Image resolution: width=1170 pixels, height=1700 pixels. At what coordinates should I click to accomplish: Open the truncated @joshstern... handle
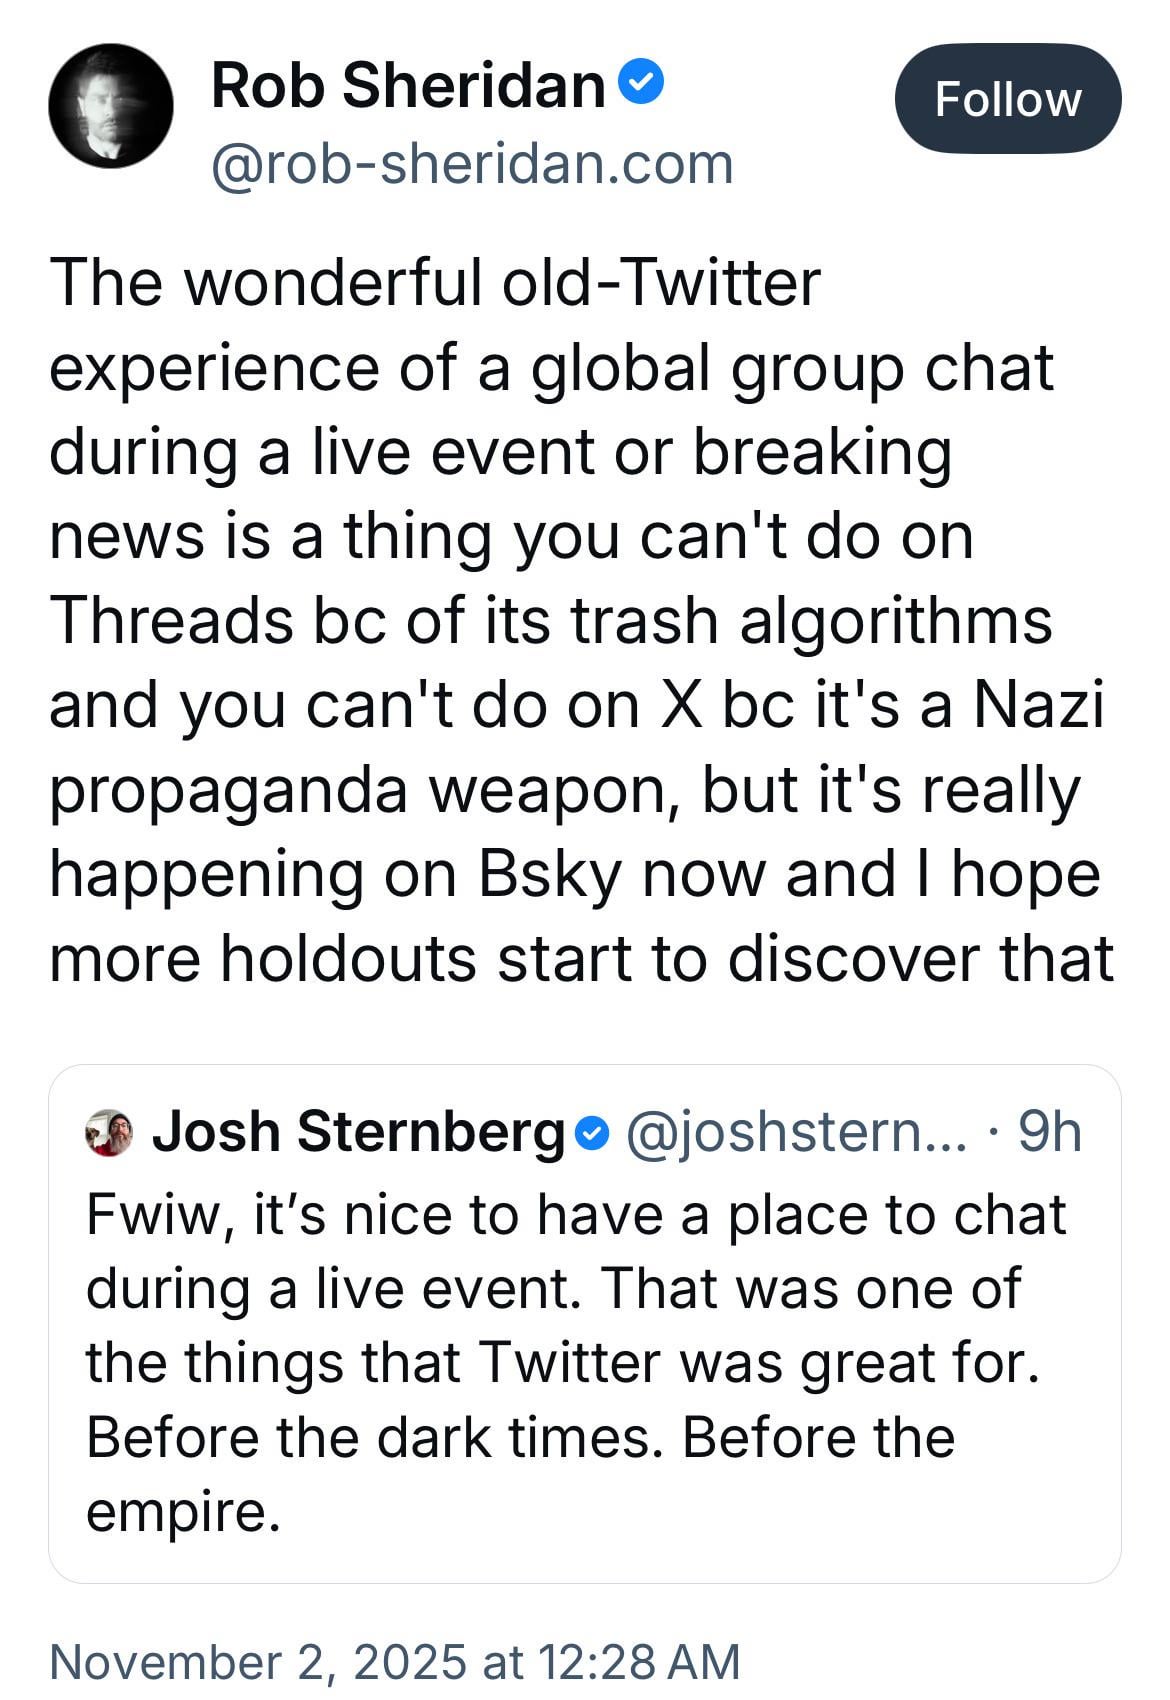click(796, 1132)
